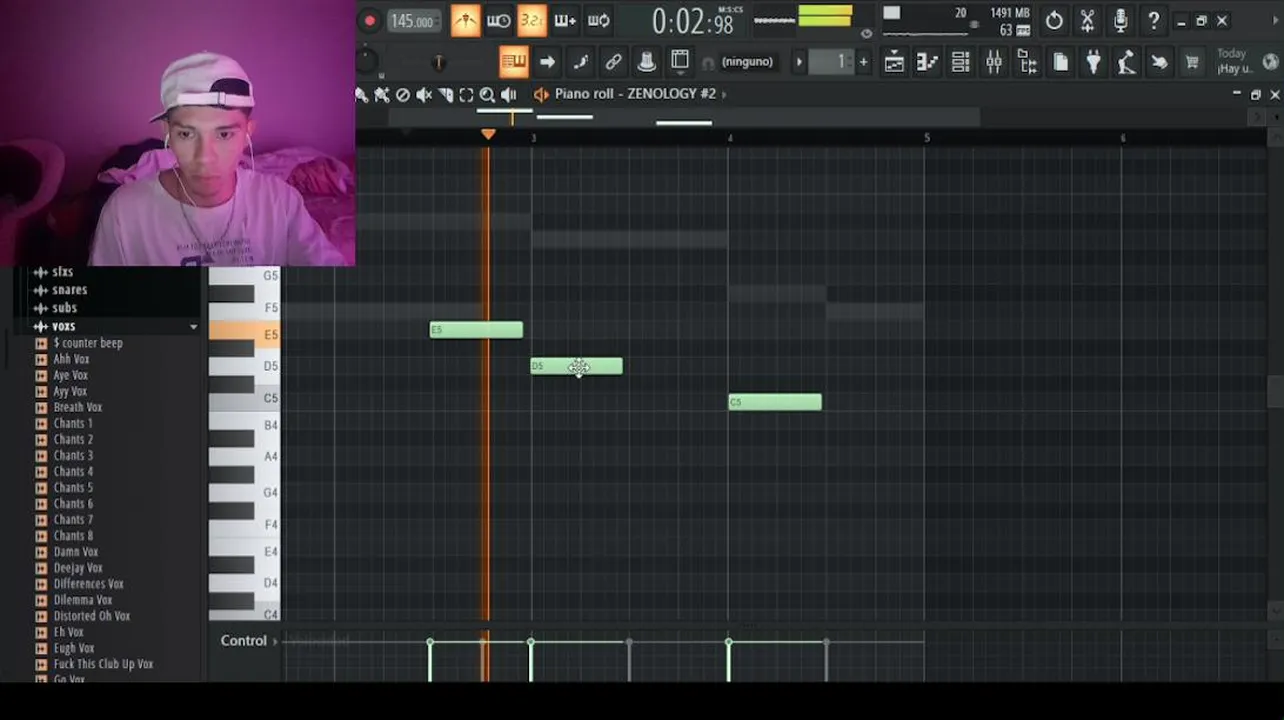Screen dimensions: 1284x720
Task: Select the Playback speaker tool in piano roll
Action: pos(508,95)
